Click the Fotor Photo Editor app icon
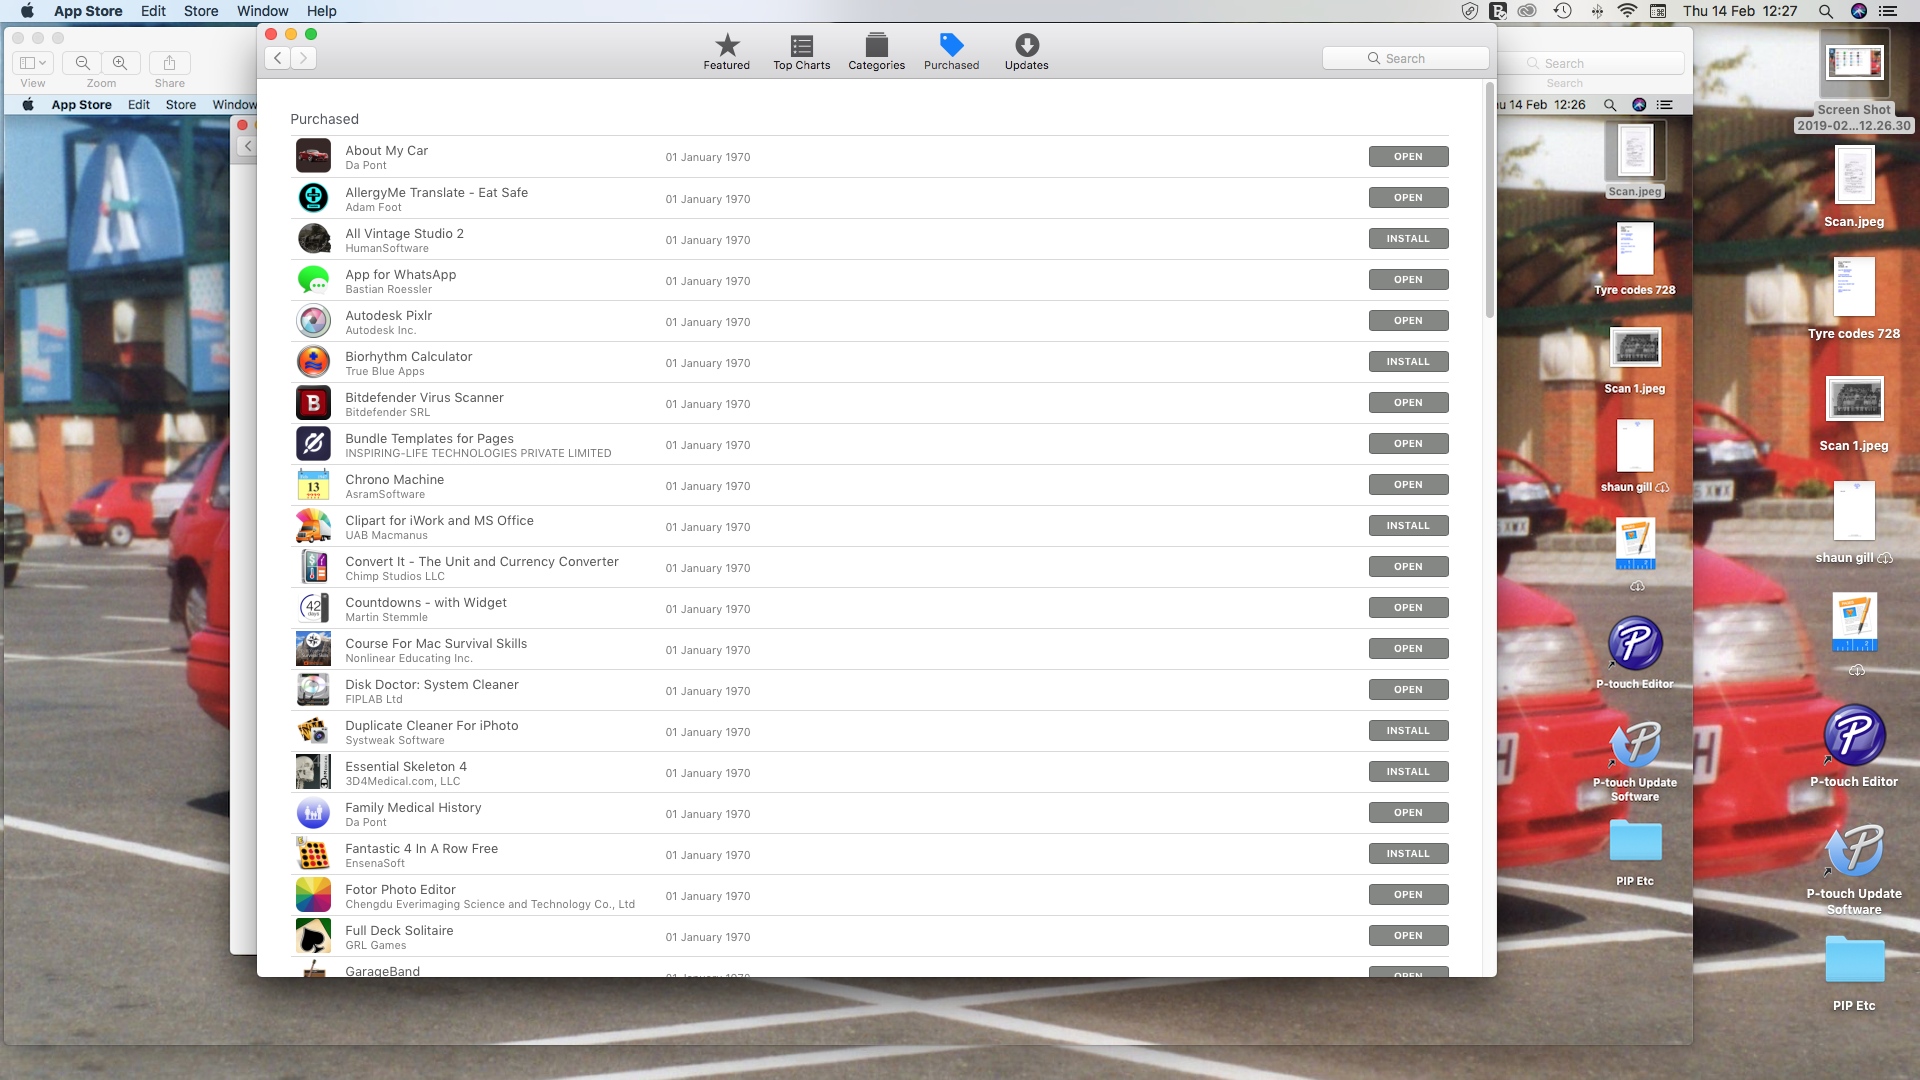Image resolution: width=1920 pixels, height=1080 pixels. tap(313, 895)
